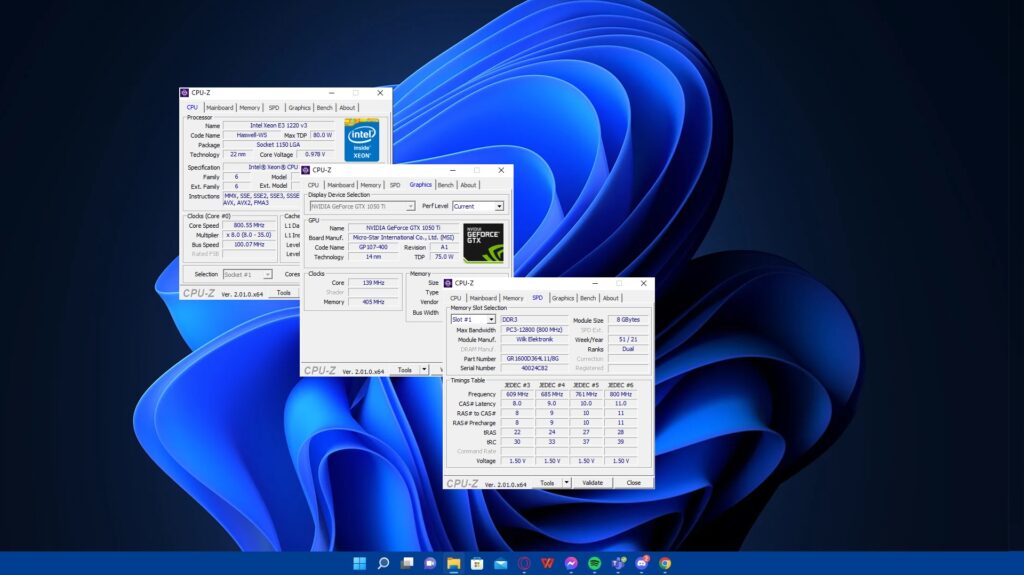The height and width of the screenshot is (575, 1024).
Task: Close the Graphics CPU-Z window with X
Action: 501,170
